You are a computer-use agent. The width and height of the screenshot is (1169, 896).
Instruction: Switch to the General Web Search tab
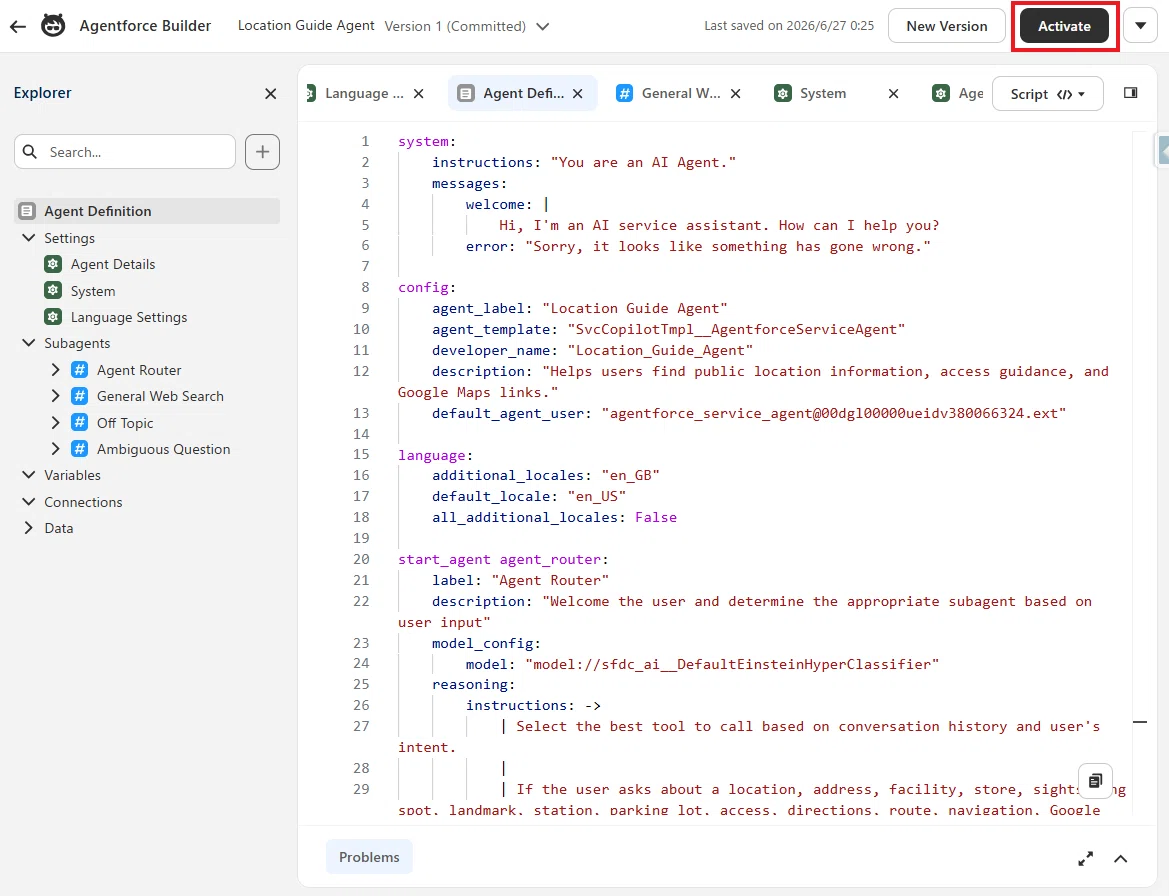681,93
